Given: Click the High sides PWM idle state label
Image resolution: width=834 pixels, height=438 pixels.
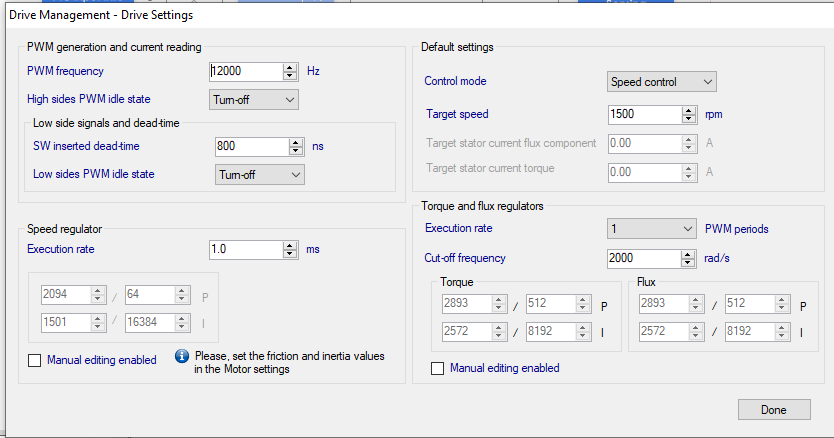Looking at the screenshot, I should (x=89, y=100).
